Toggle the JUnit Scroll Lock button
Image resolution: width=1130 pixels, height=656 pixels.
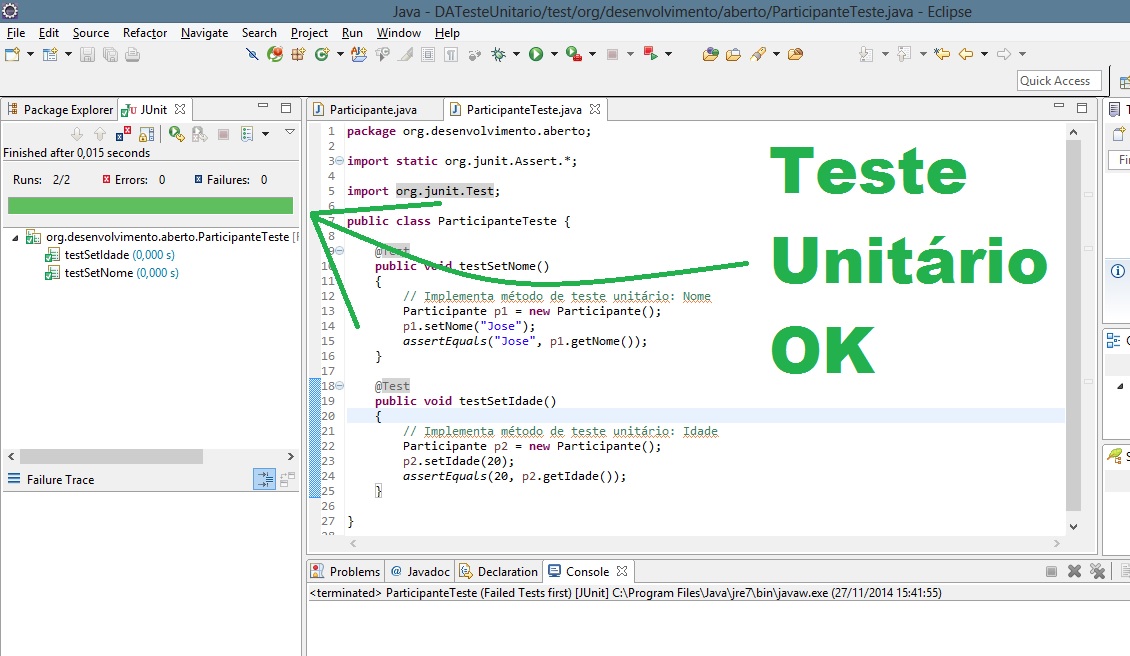(146, 133)
